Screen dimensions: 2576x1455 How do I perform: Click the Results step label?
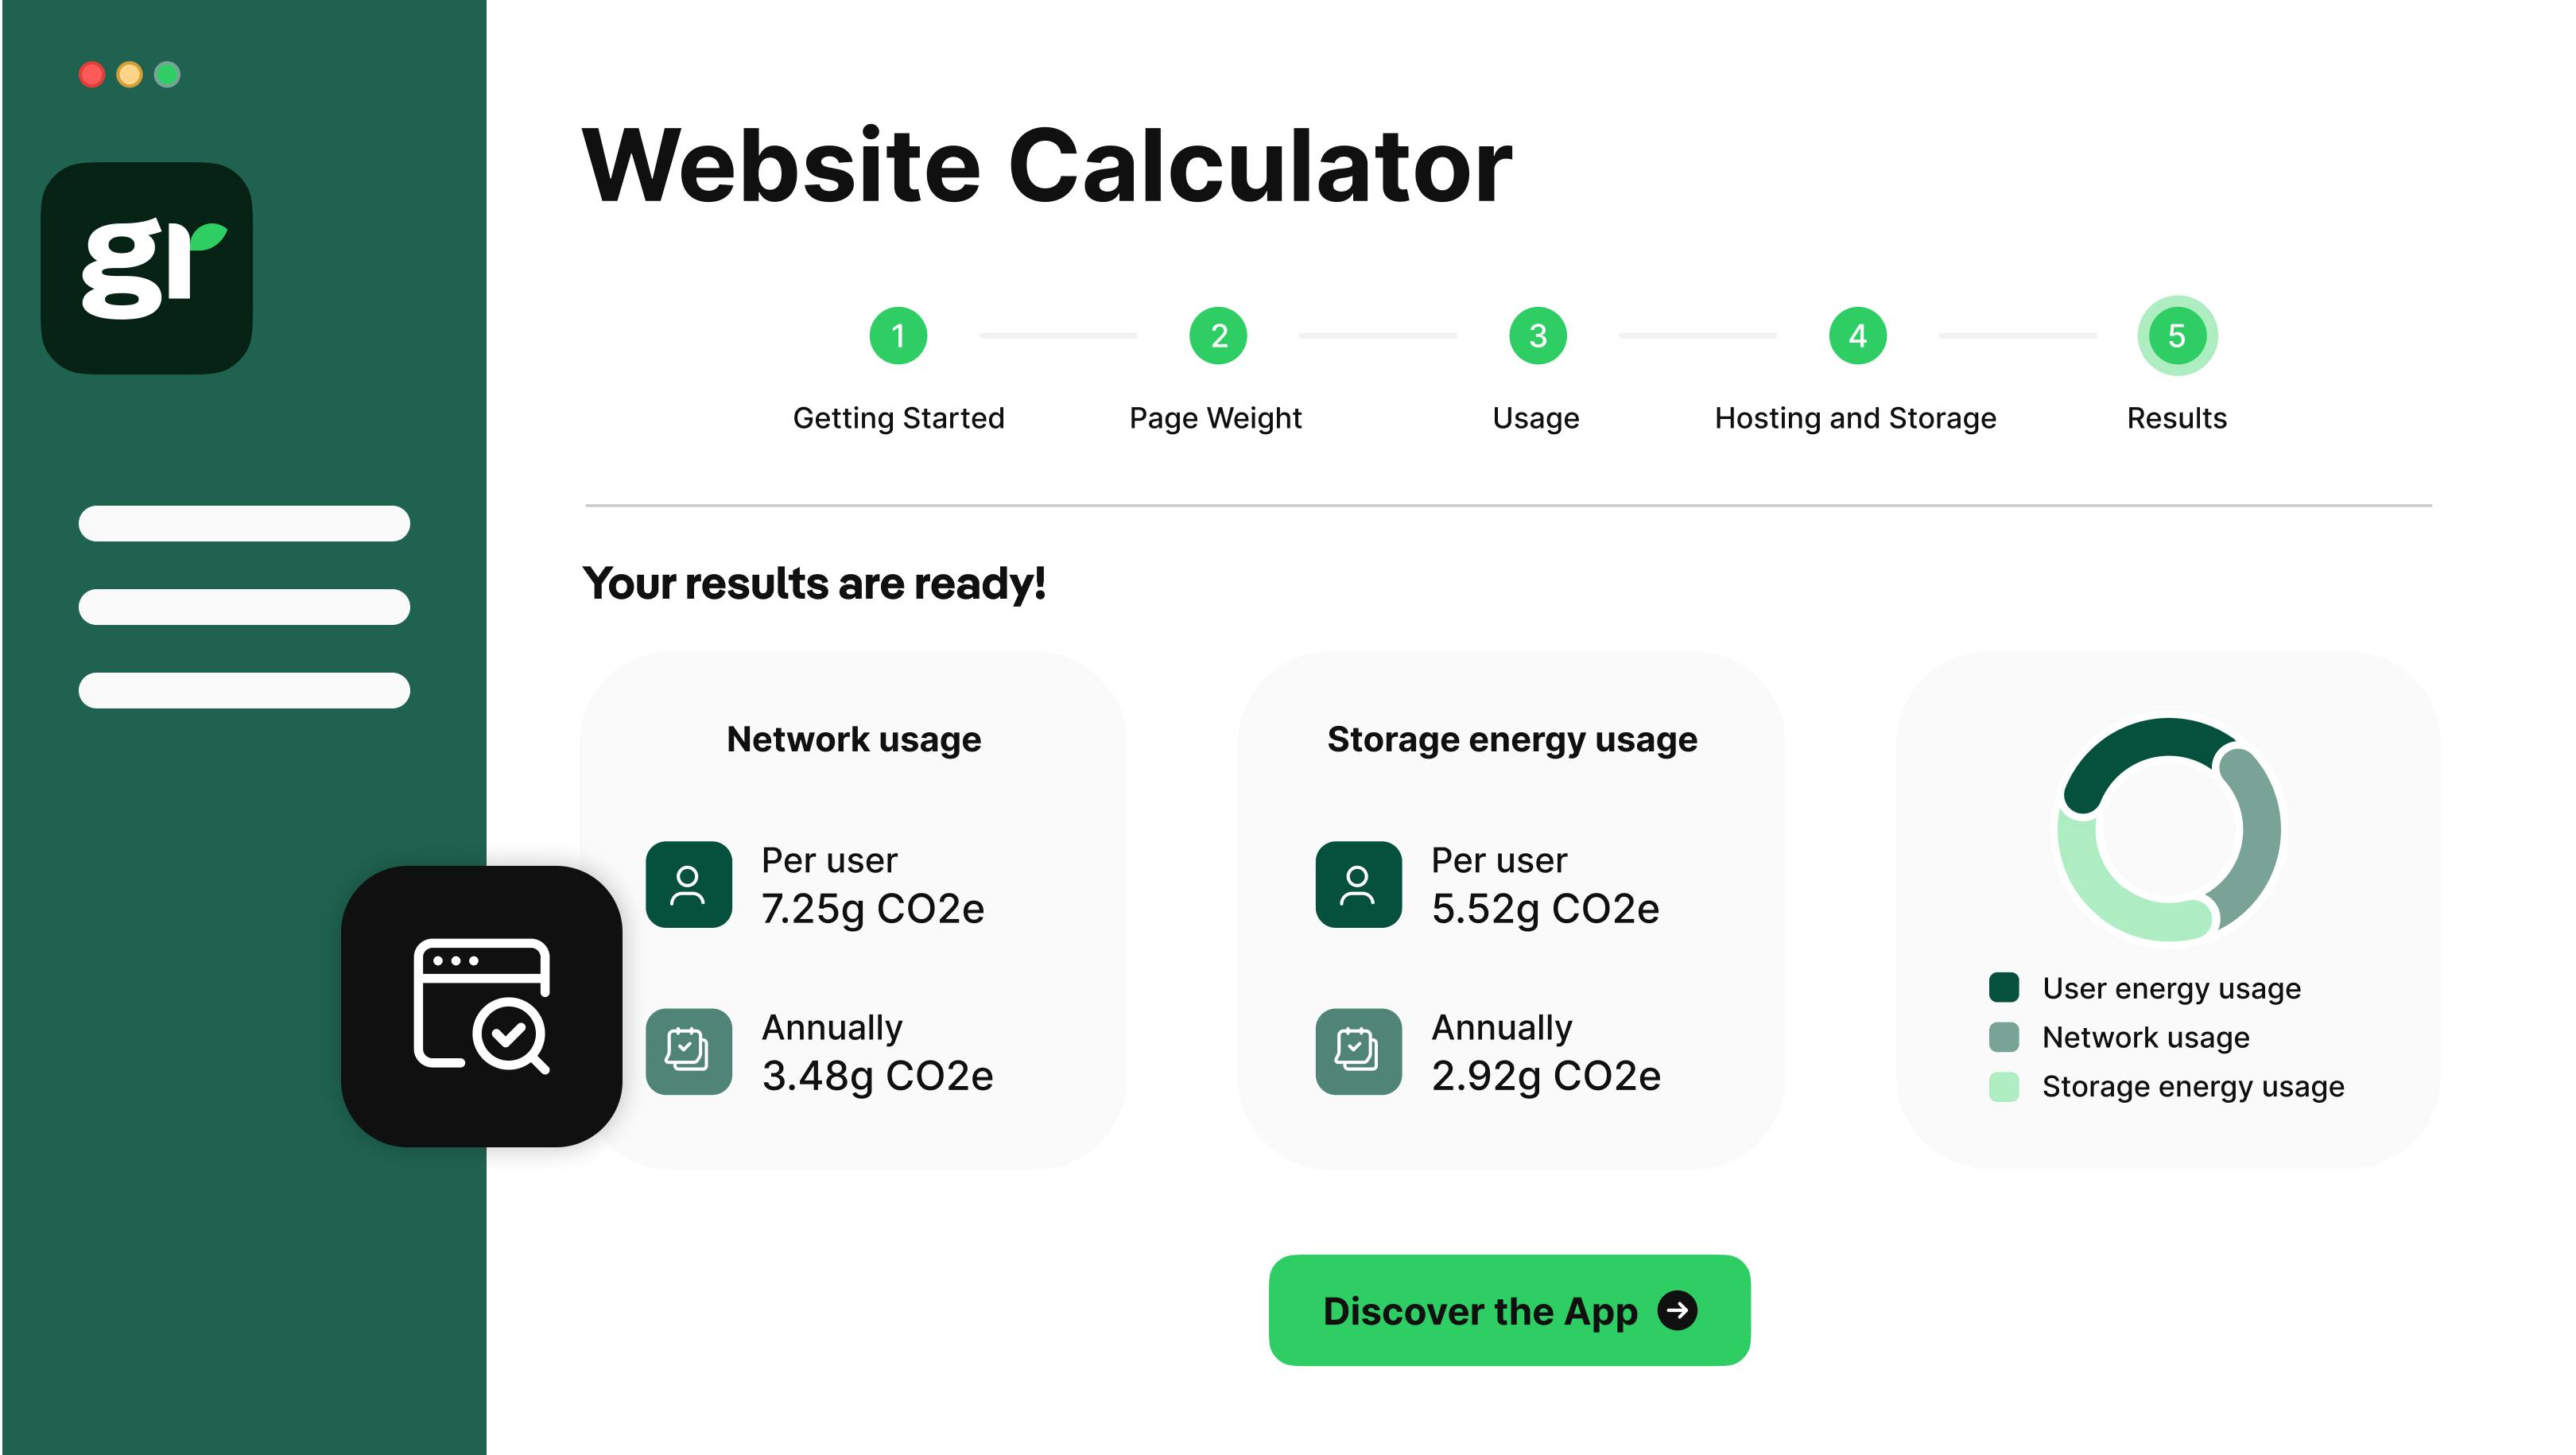click(2176, 418)
